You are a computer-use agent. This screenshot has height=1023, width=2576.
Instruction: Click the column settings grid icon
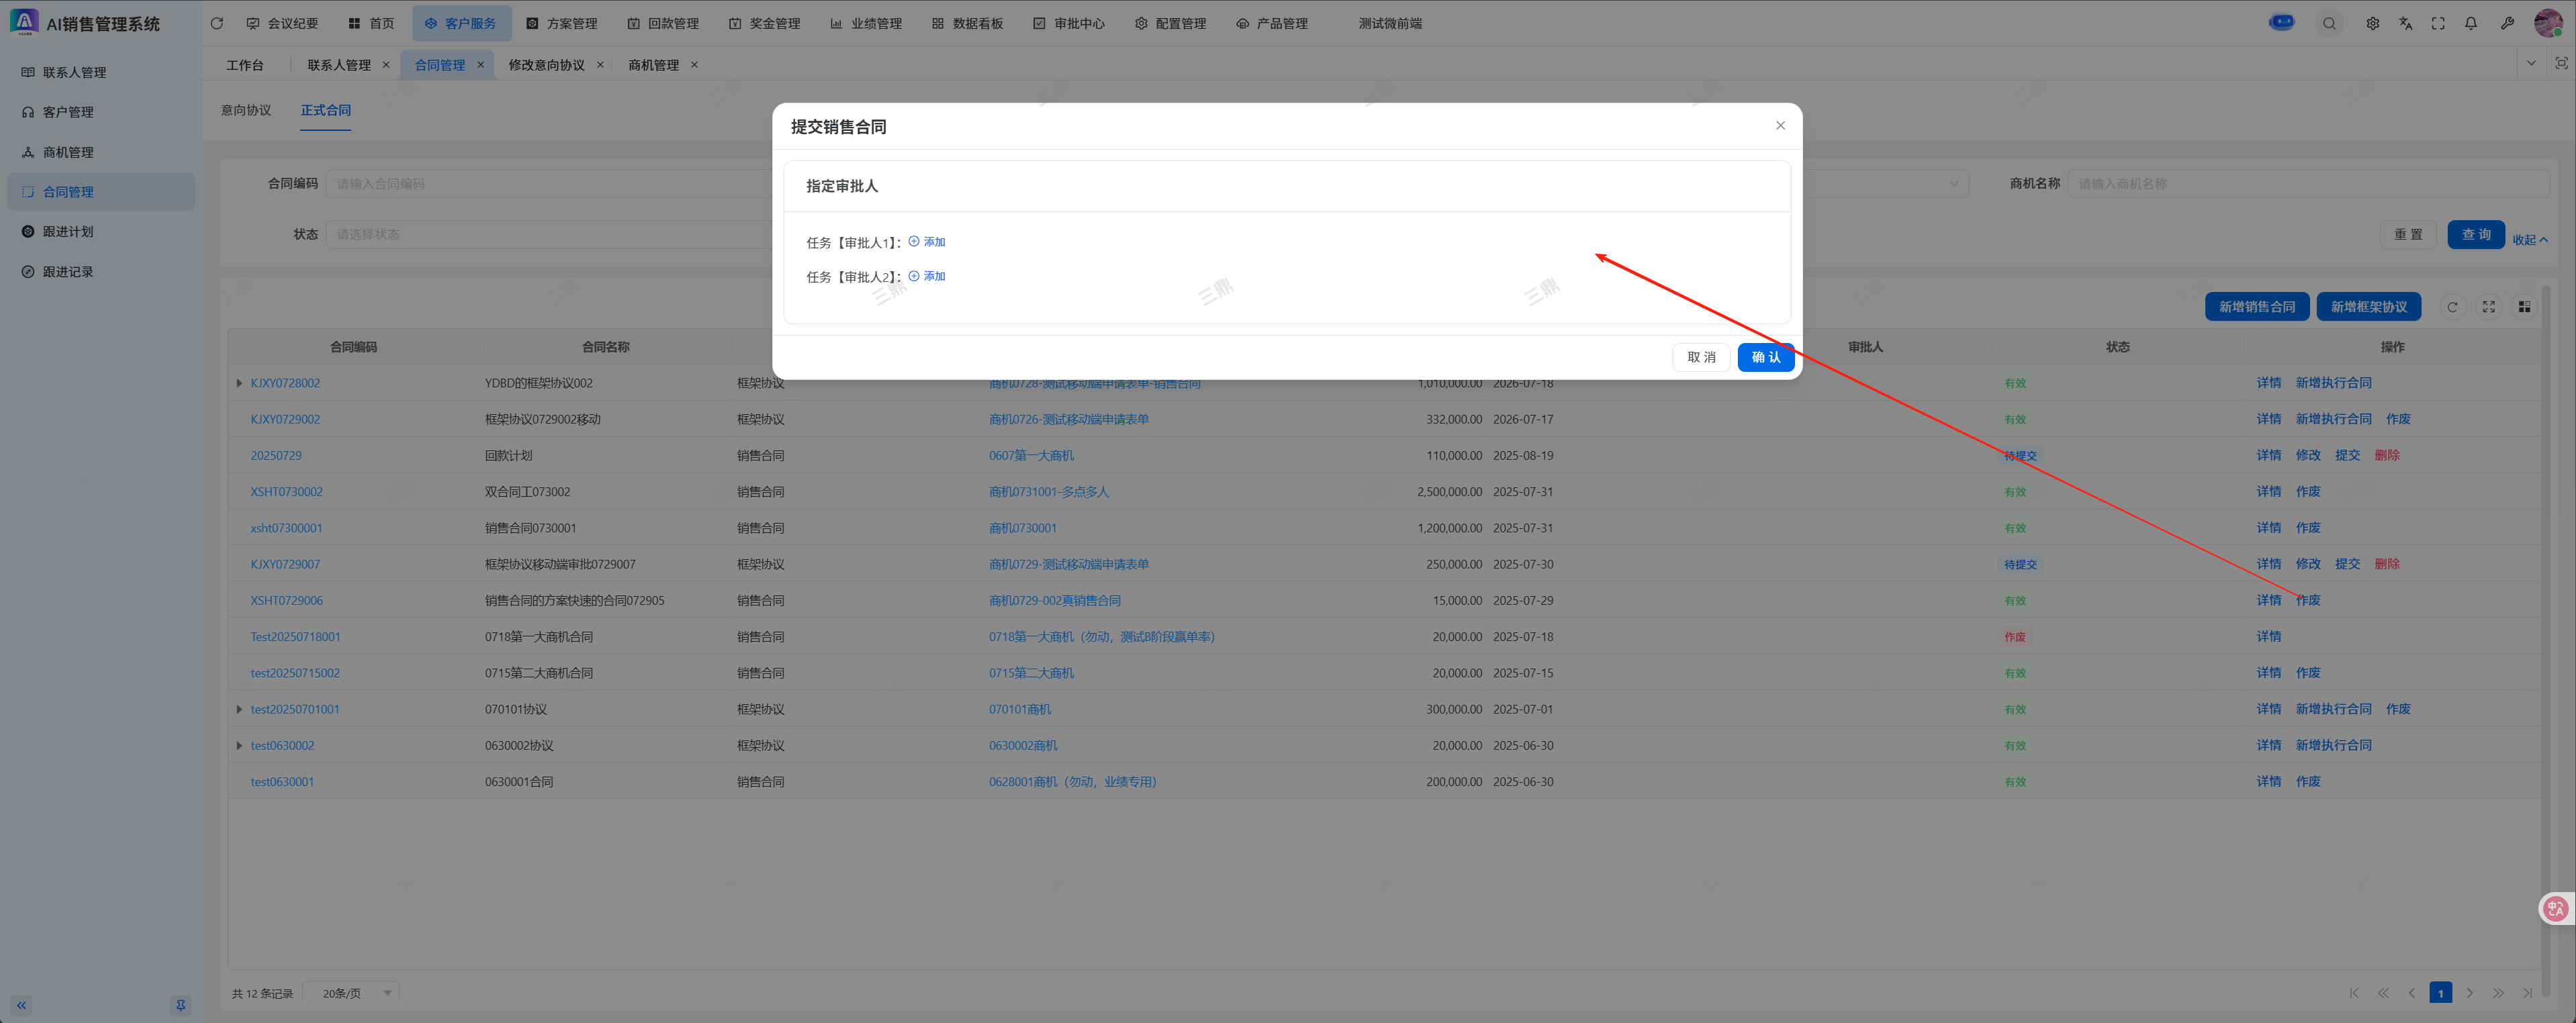point(2524,307)
